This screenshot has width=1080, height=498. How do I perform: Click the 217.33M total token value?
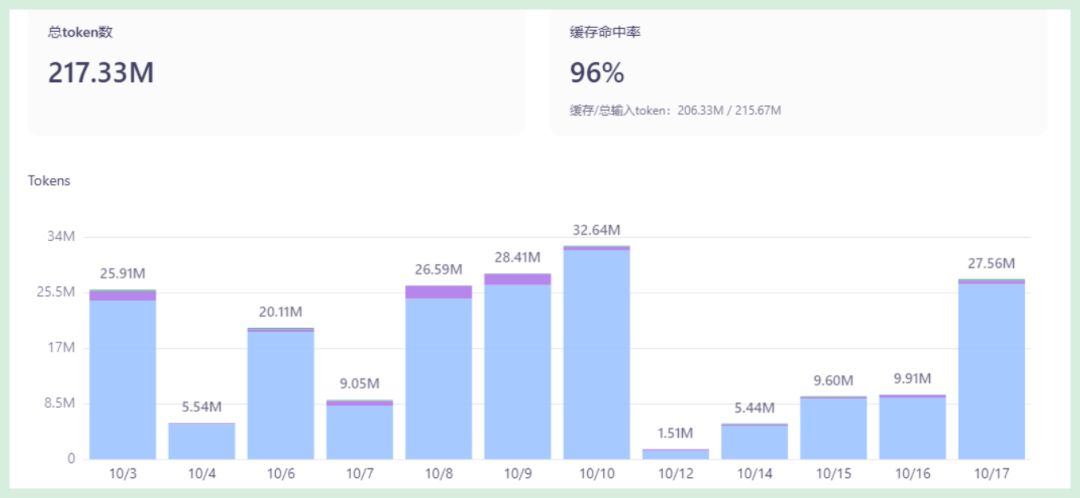coord(101,73)
